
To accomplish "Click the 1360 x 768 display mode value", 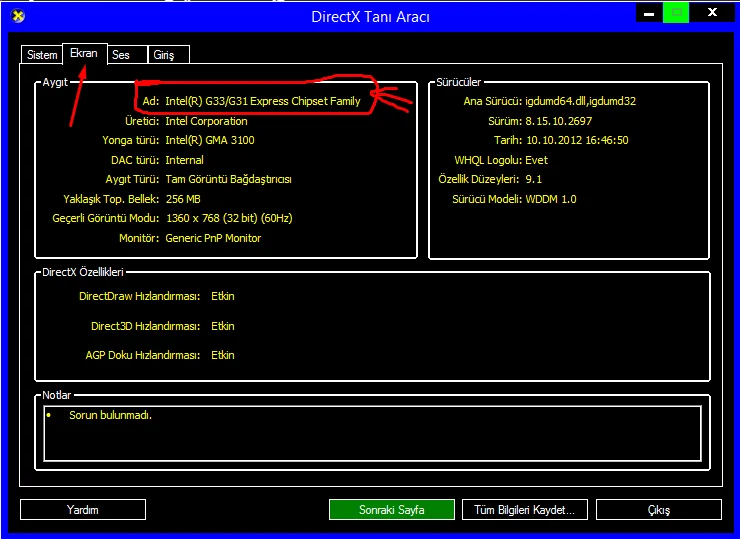I will pyautogui.click(x=229, y=218).
